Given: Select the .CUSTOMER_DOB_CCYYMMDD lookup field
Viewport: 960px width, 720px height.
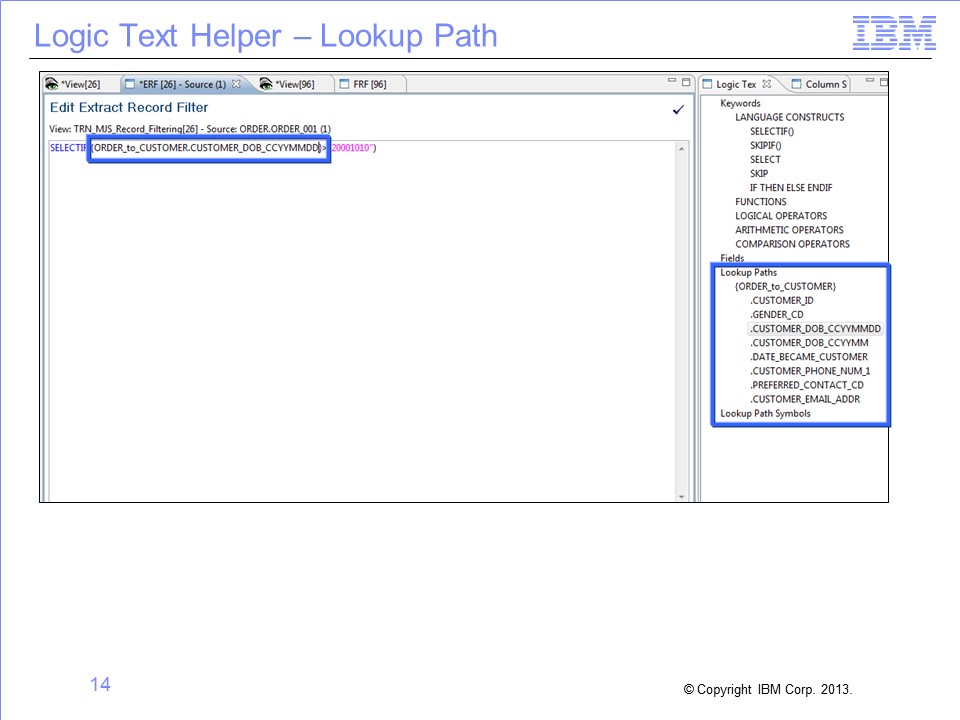Looking at the screenshot, I should (x=816, y=329).
